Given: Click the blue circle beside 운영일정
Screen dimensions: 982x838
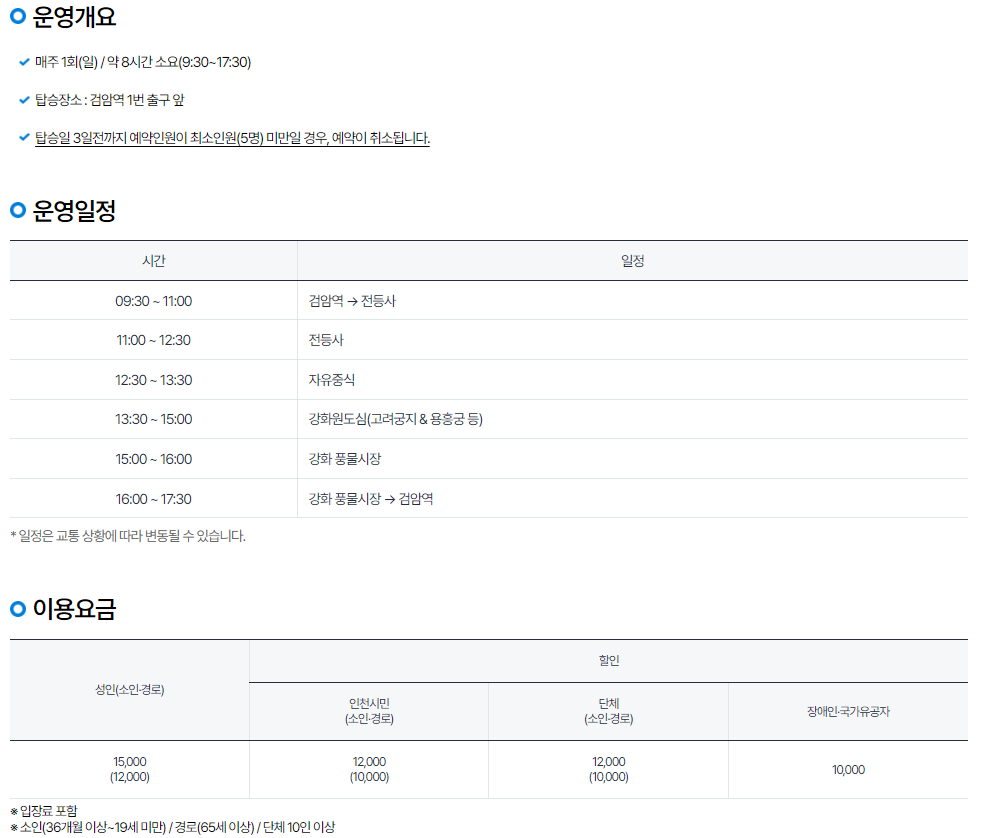Looking at the screenshot, I should tap(18, 210).
